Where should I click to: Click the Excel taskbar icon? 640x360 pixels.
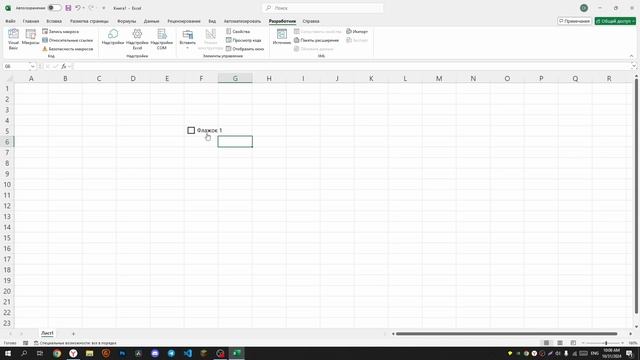pyautogui.click(x=237, y=353)
